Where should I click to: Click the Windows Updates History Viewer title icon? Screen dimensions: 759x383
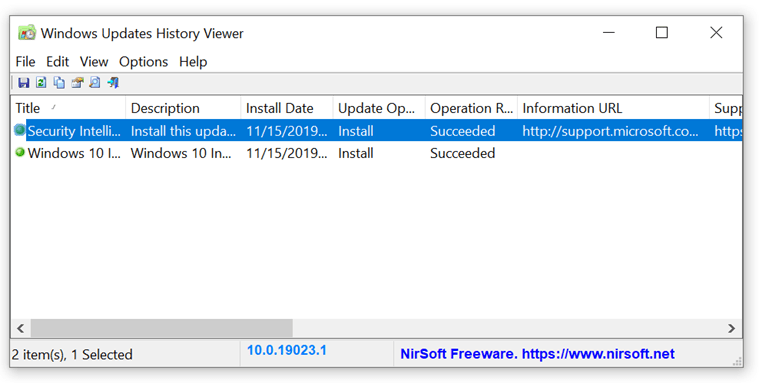(x=27, y=33)
